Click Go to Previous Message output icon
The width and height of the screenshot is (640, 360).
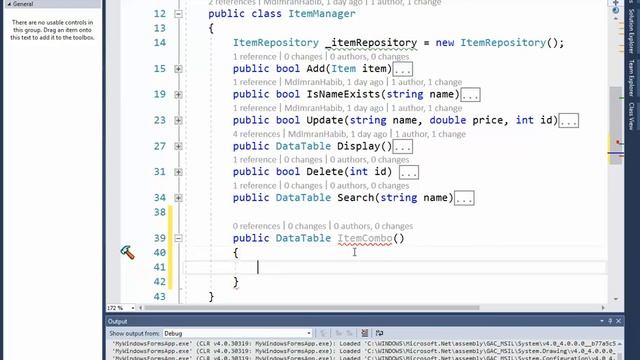(338, 333)
